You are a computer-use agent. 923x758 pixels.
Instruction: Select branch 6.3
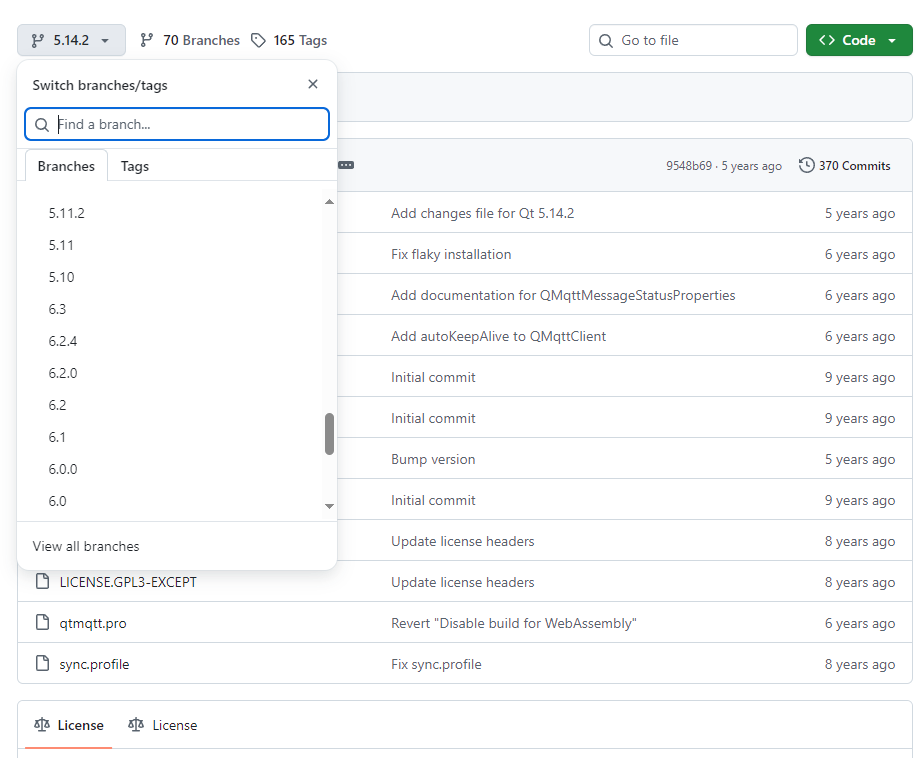click(57, 309)
